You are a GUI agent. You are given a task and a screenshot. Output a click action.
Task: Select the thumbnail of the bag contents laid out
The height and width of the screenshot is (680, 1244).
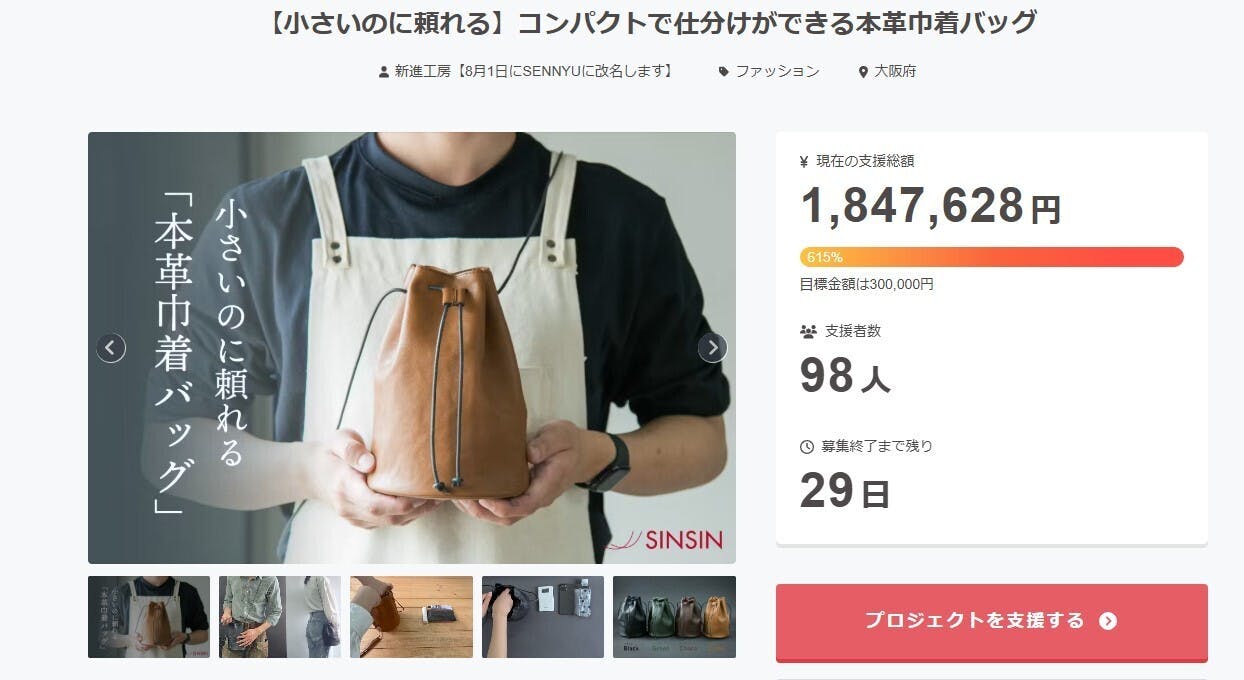[x=543, y=617]
